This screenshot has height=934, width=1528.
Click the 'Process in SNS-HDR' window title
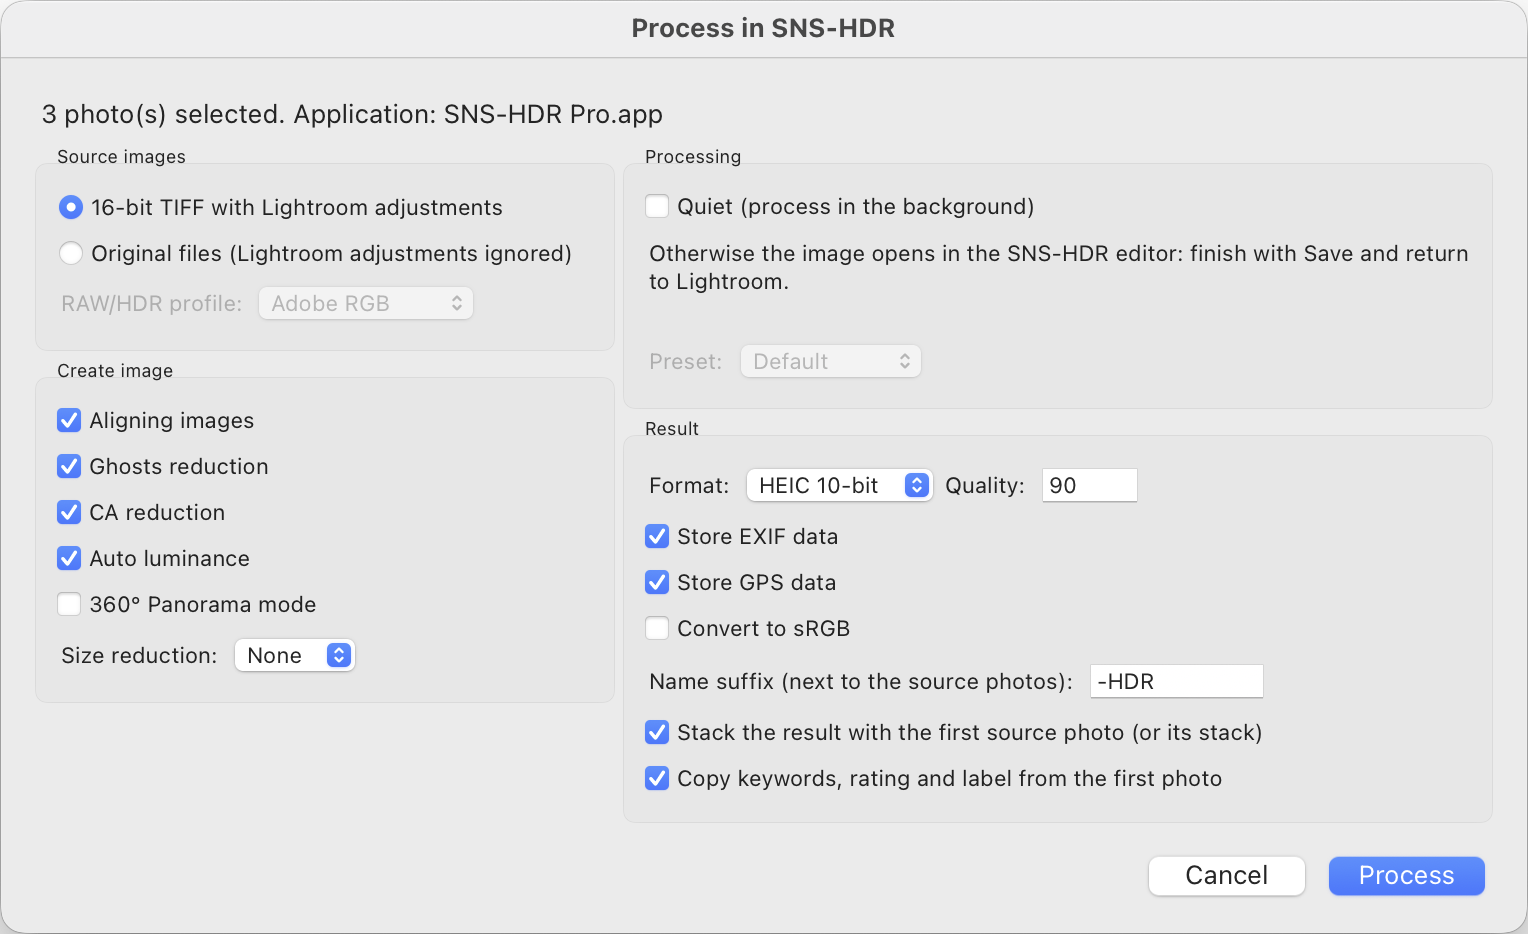coord(763,28)
